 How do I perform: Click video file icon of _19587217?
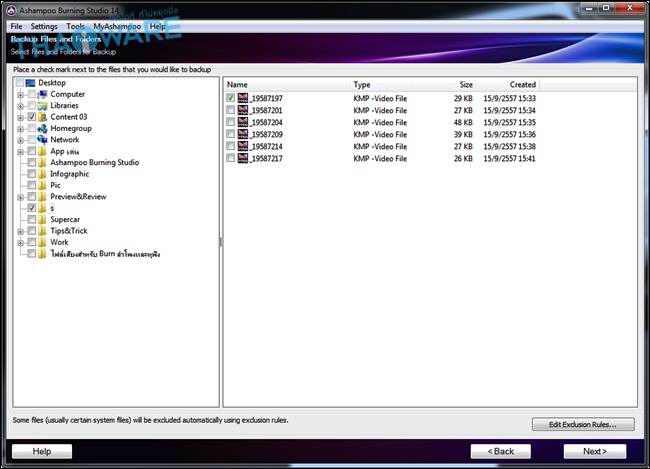pos(243,158)
